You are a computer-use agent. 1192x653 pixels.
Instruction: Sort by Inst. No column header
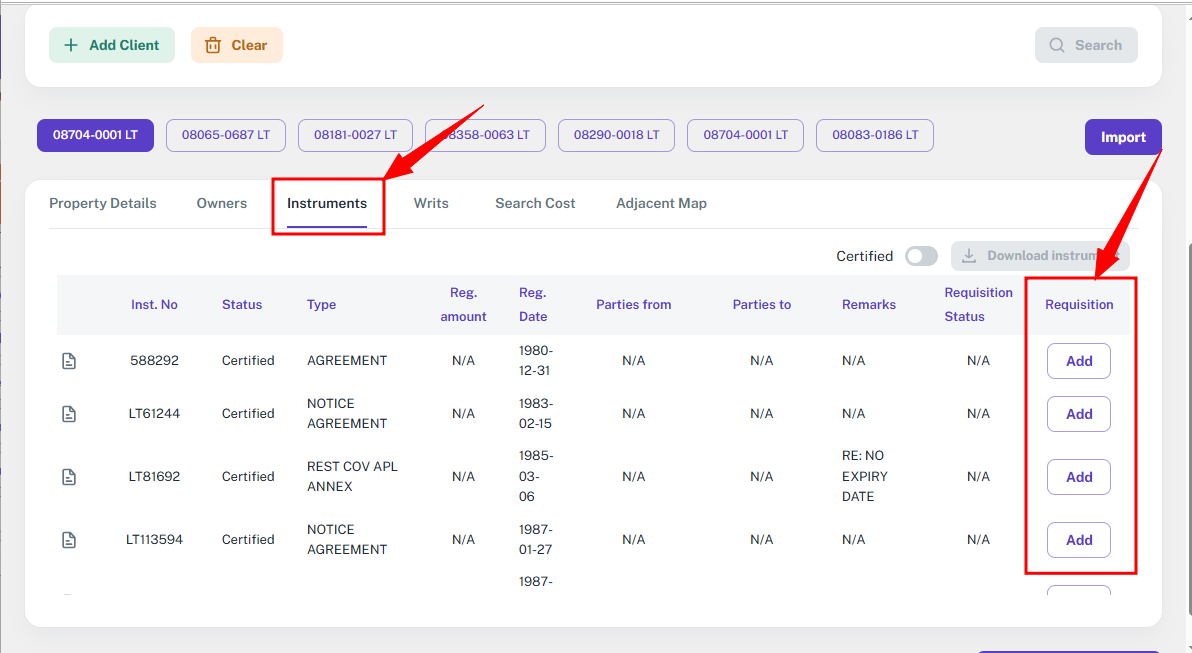tap(154, 305)
